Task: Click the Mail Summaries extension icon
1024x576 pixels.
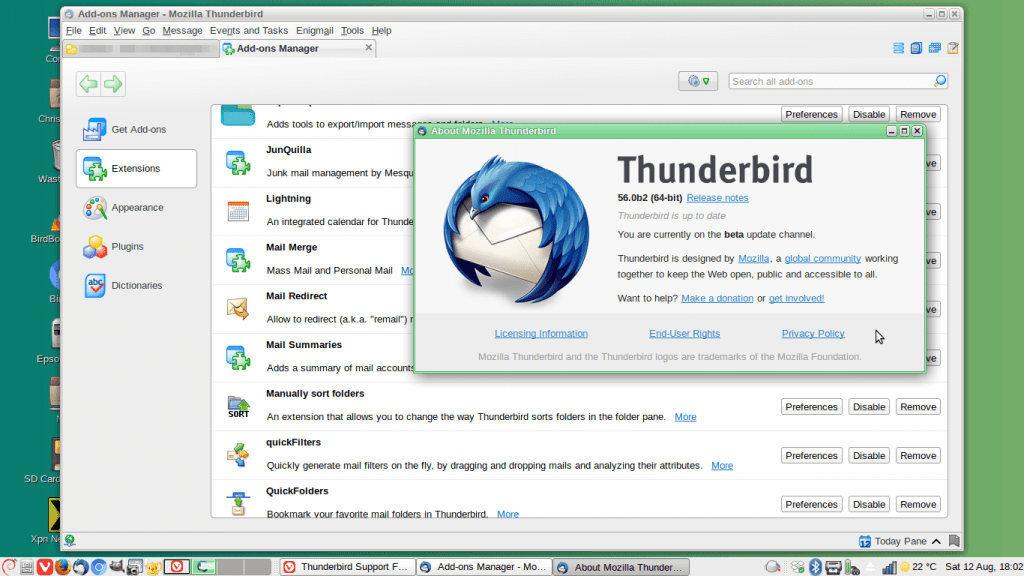Action: [238, 357]
